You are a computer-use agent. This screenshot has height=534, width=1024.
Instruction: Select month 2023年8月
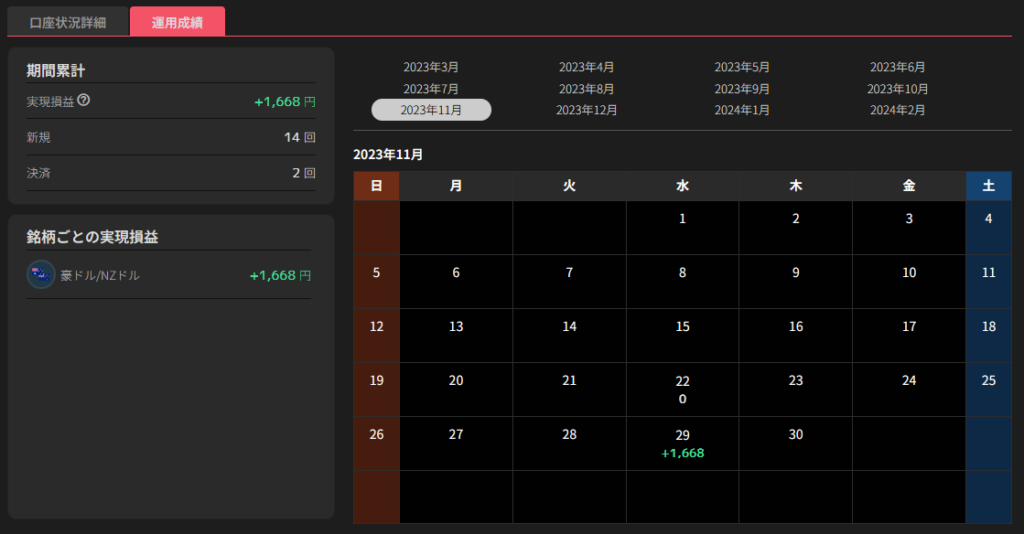pyautogui.click(x=586, y=89)
